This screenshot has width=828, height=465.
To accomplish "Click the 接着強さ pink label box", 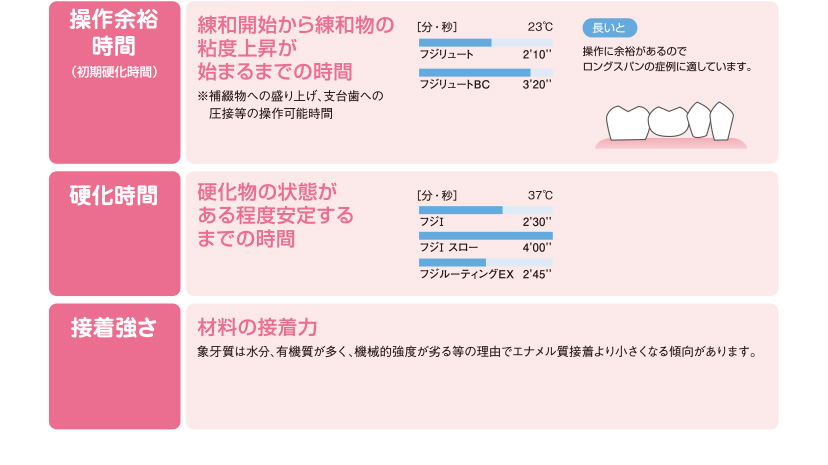I will (115, 366).
